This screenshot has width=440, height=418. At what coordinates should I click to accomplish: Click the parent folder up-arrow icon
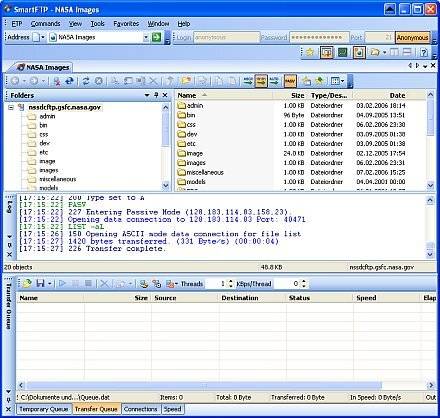(170, 81)
